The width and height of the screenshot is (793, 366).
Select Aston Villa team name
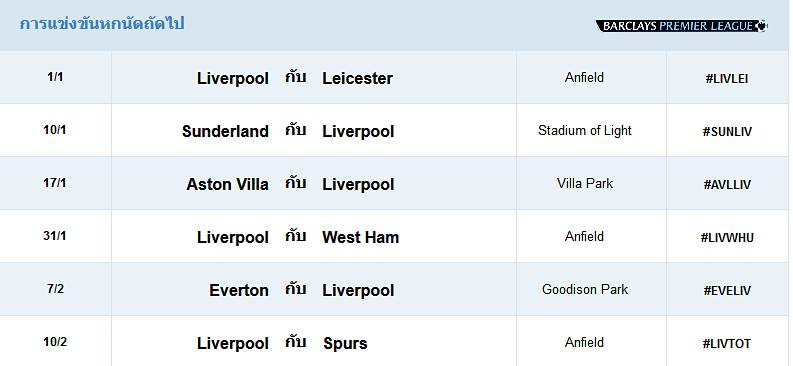[228, 185]
